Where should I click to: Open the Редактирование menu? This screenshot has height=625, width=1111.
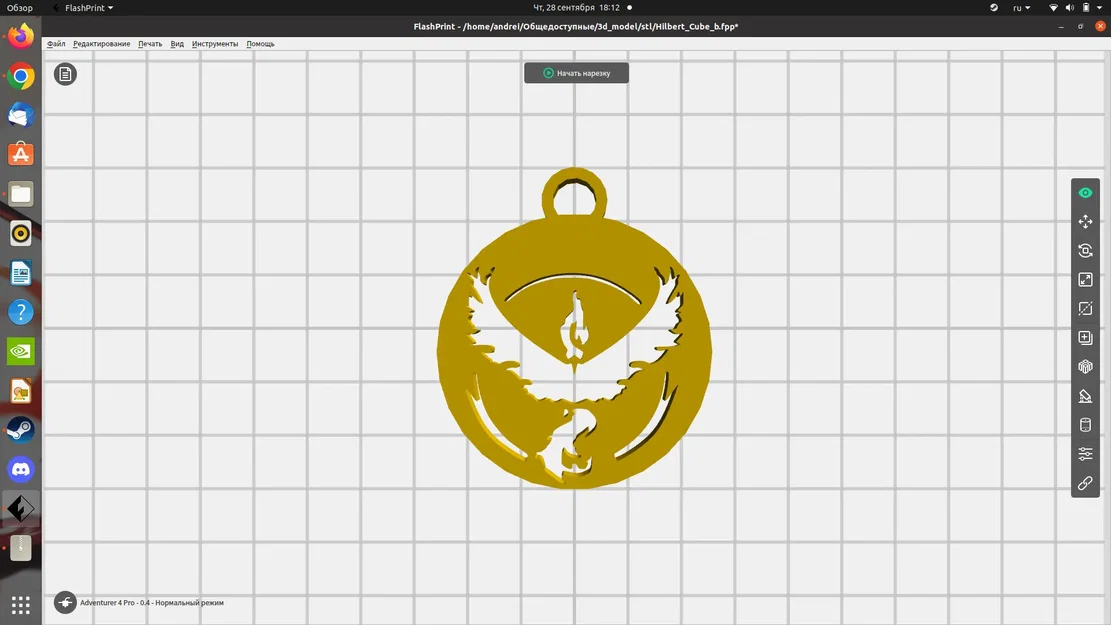[x=101, y=44]
